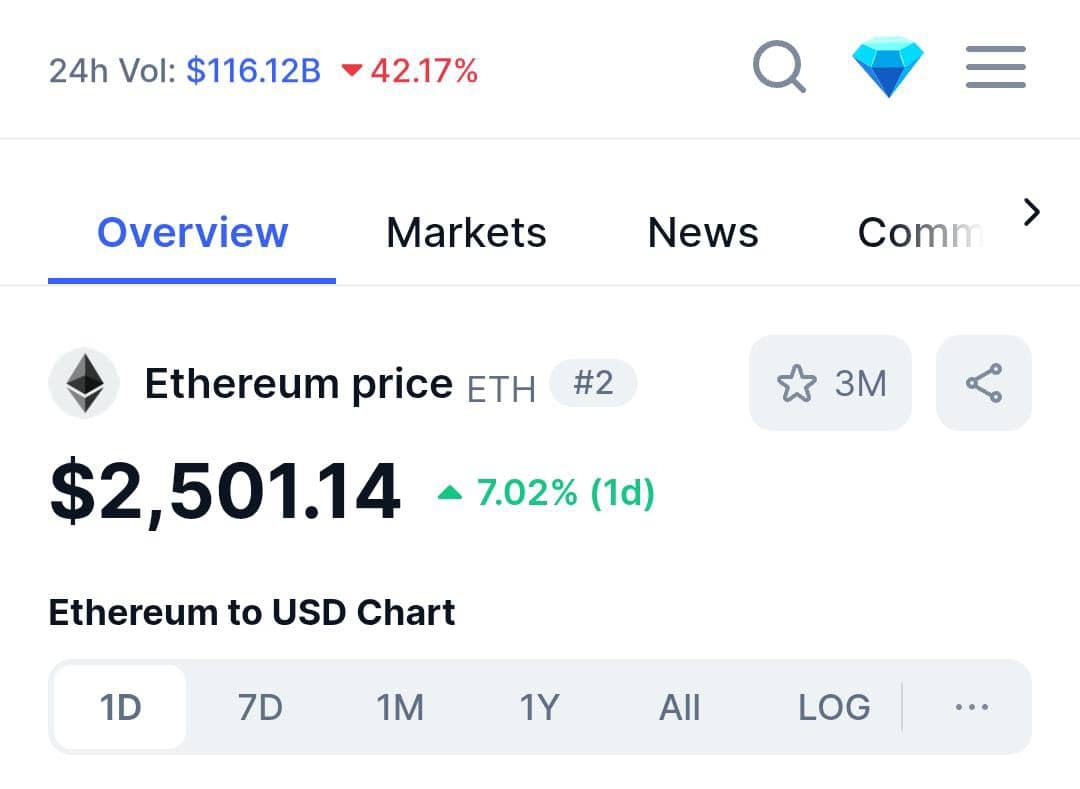
Task: Tap the blue diamond rewards icon
Action: 887,67
